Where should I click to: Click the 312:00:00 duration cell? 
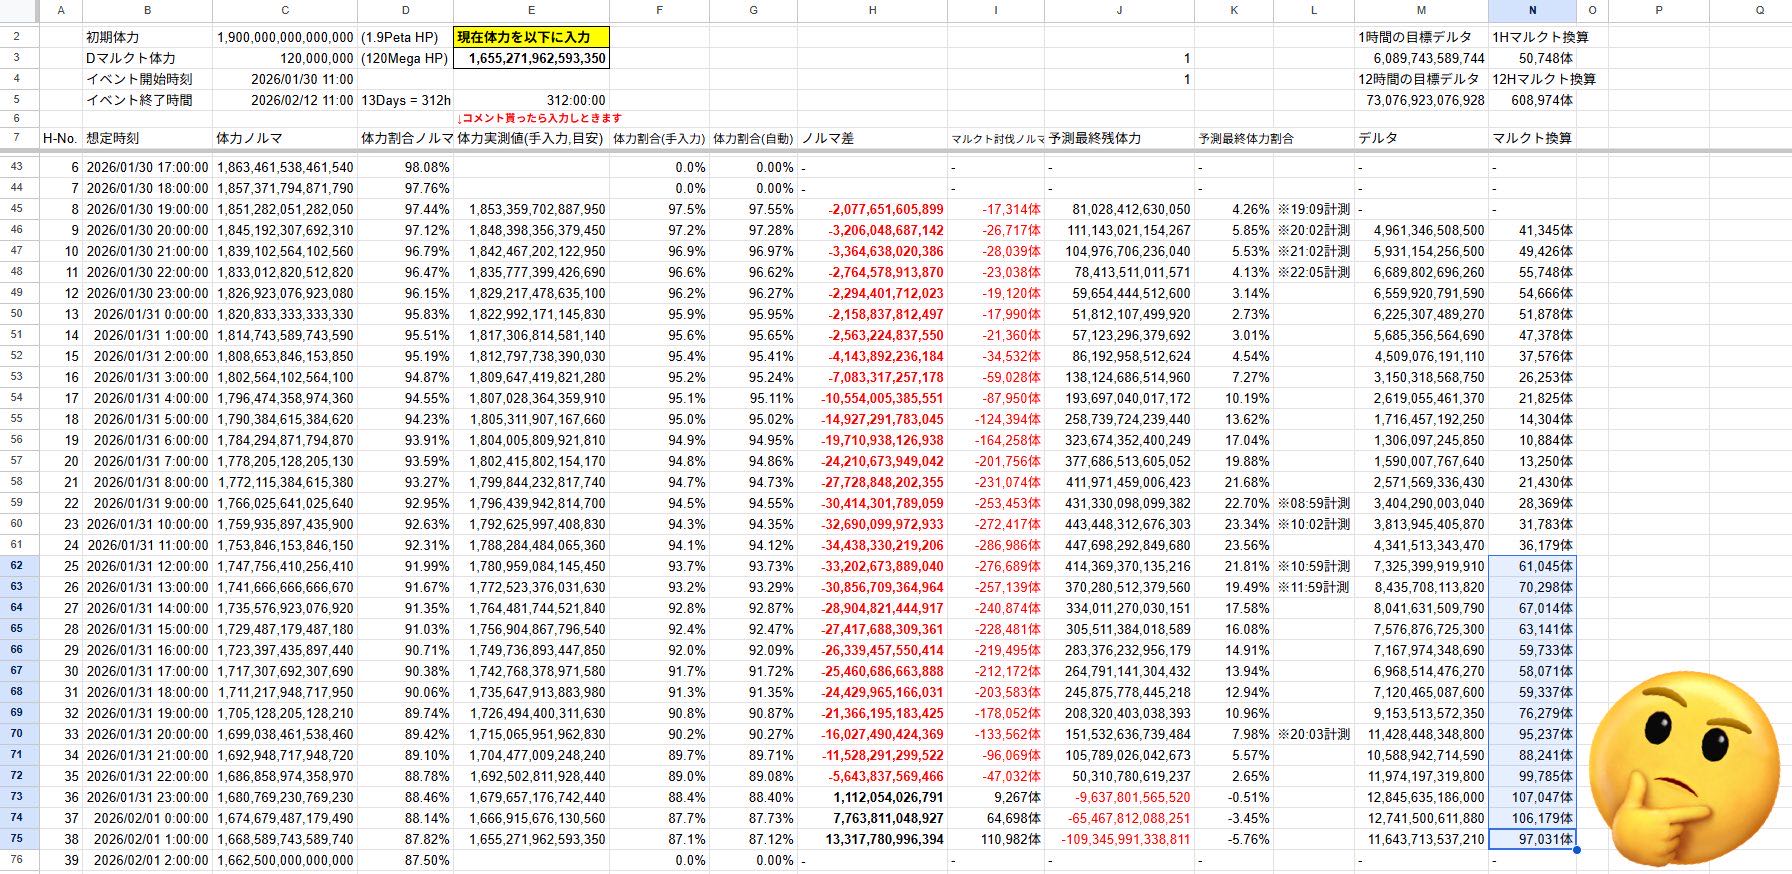click(x=531, y=100)
